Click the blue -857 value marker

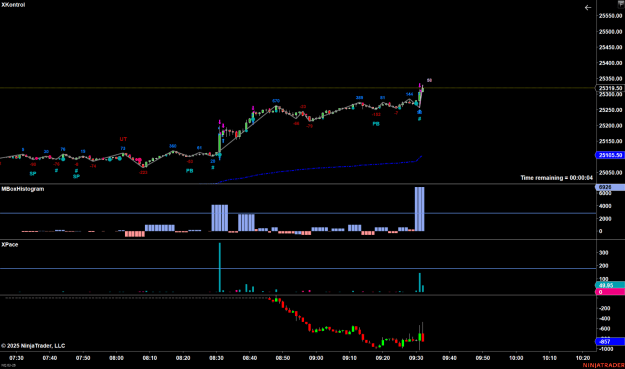[x=610, y=342]
